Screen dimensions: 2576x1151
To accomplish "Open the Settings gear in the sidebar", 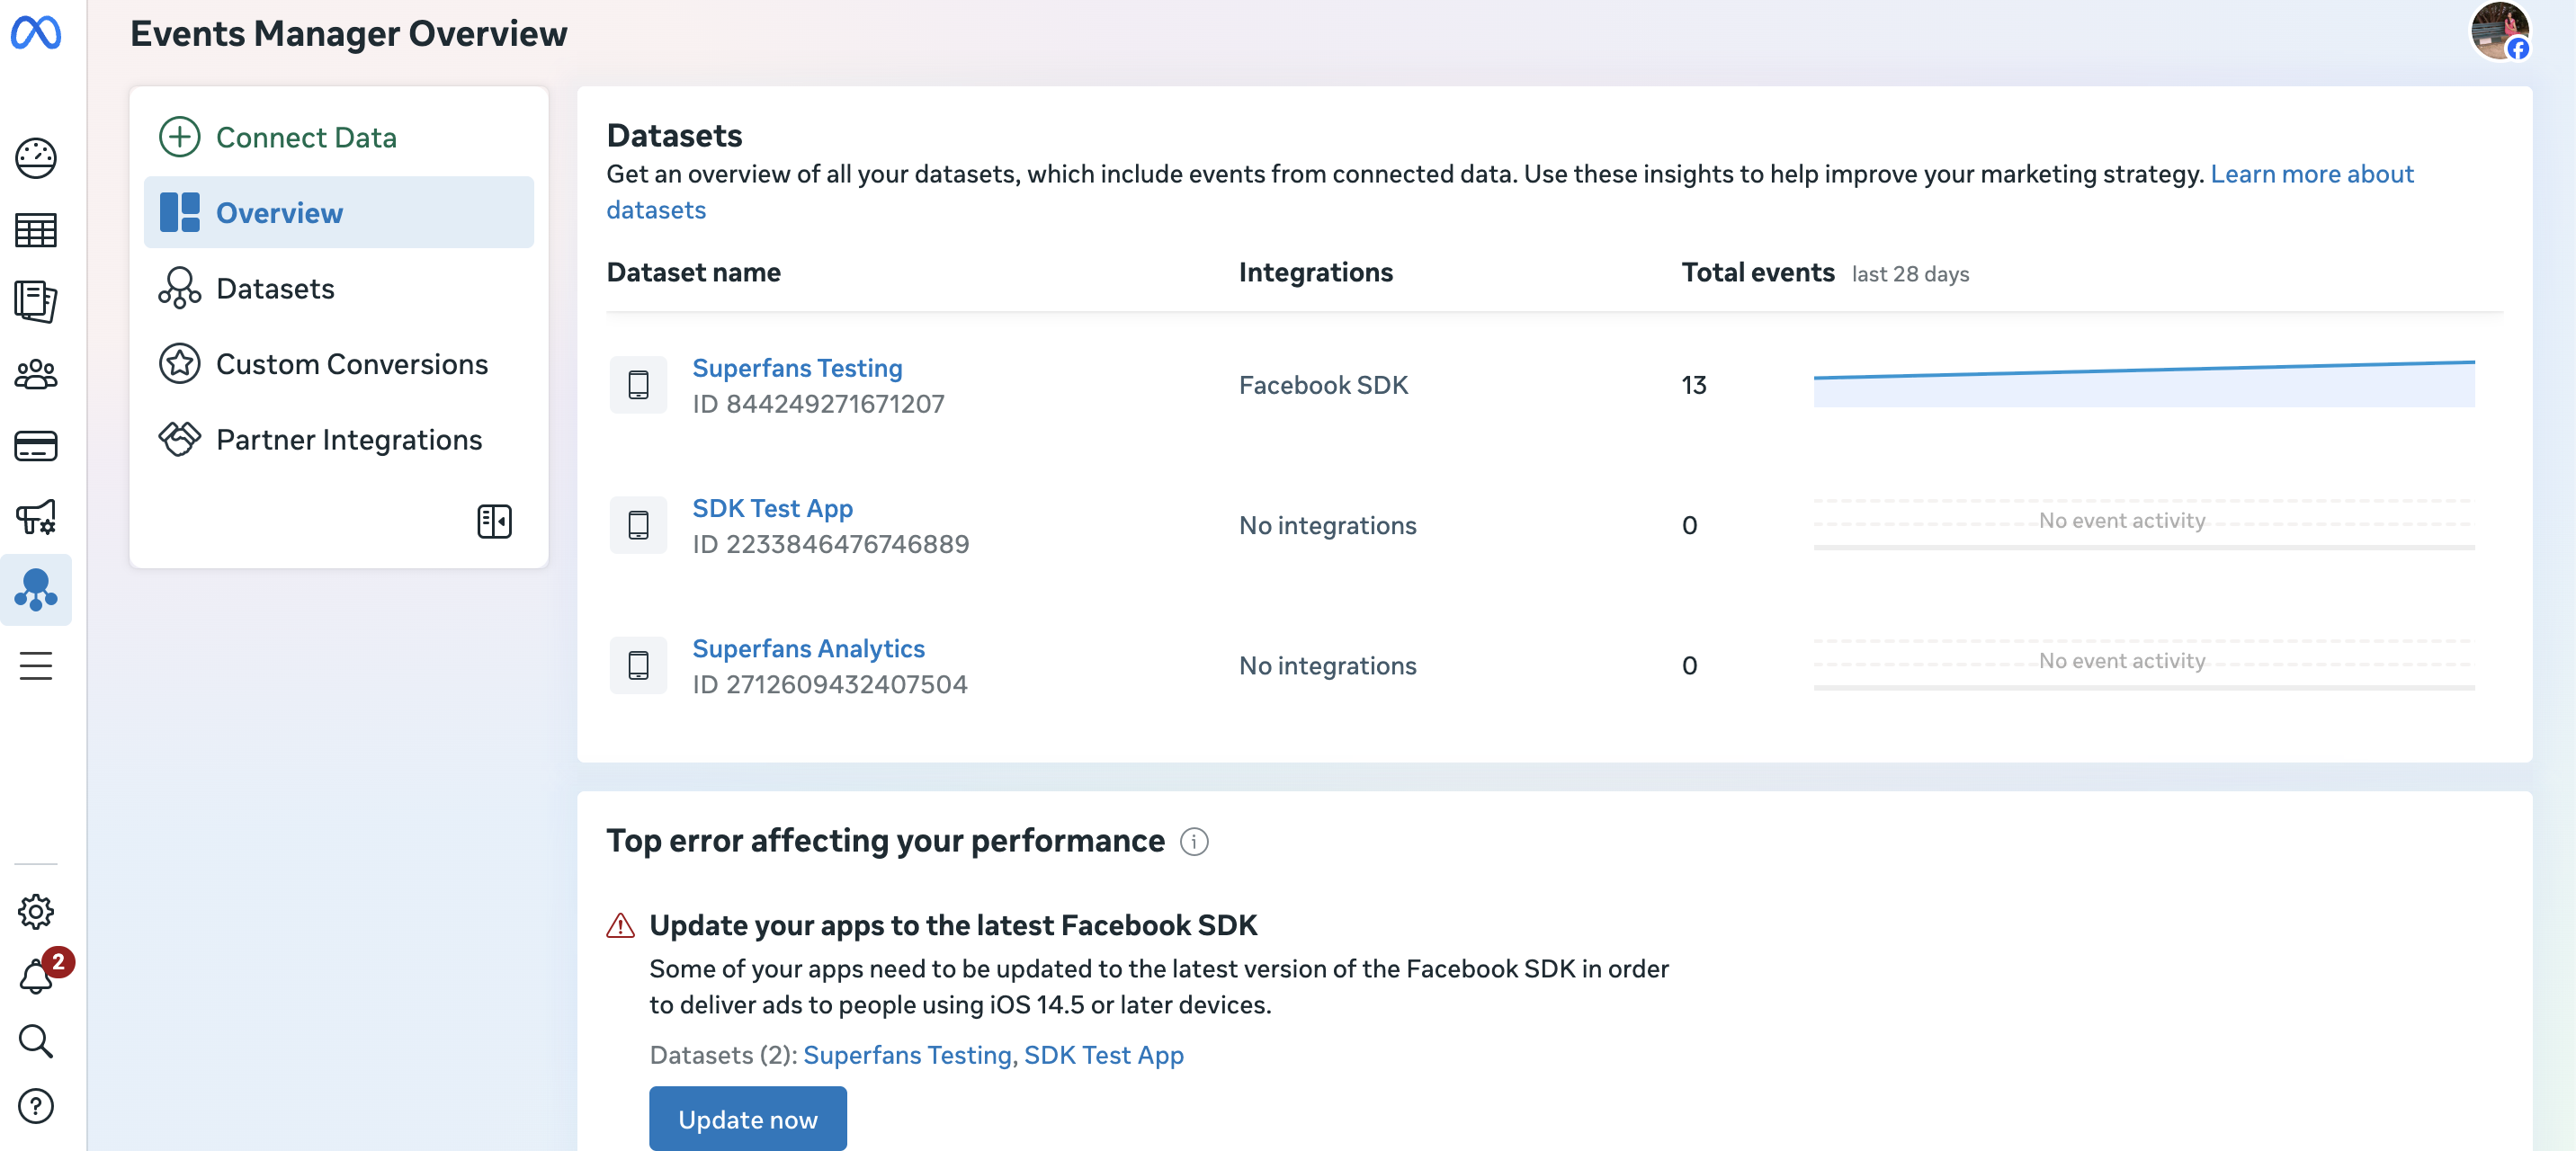I will click(36, 911).
